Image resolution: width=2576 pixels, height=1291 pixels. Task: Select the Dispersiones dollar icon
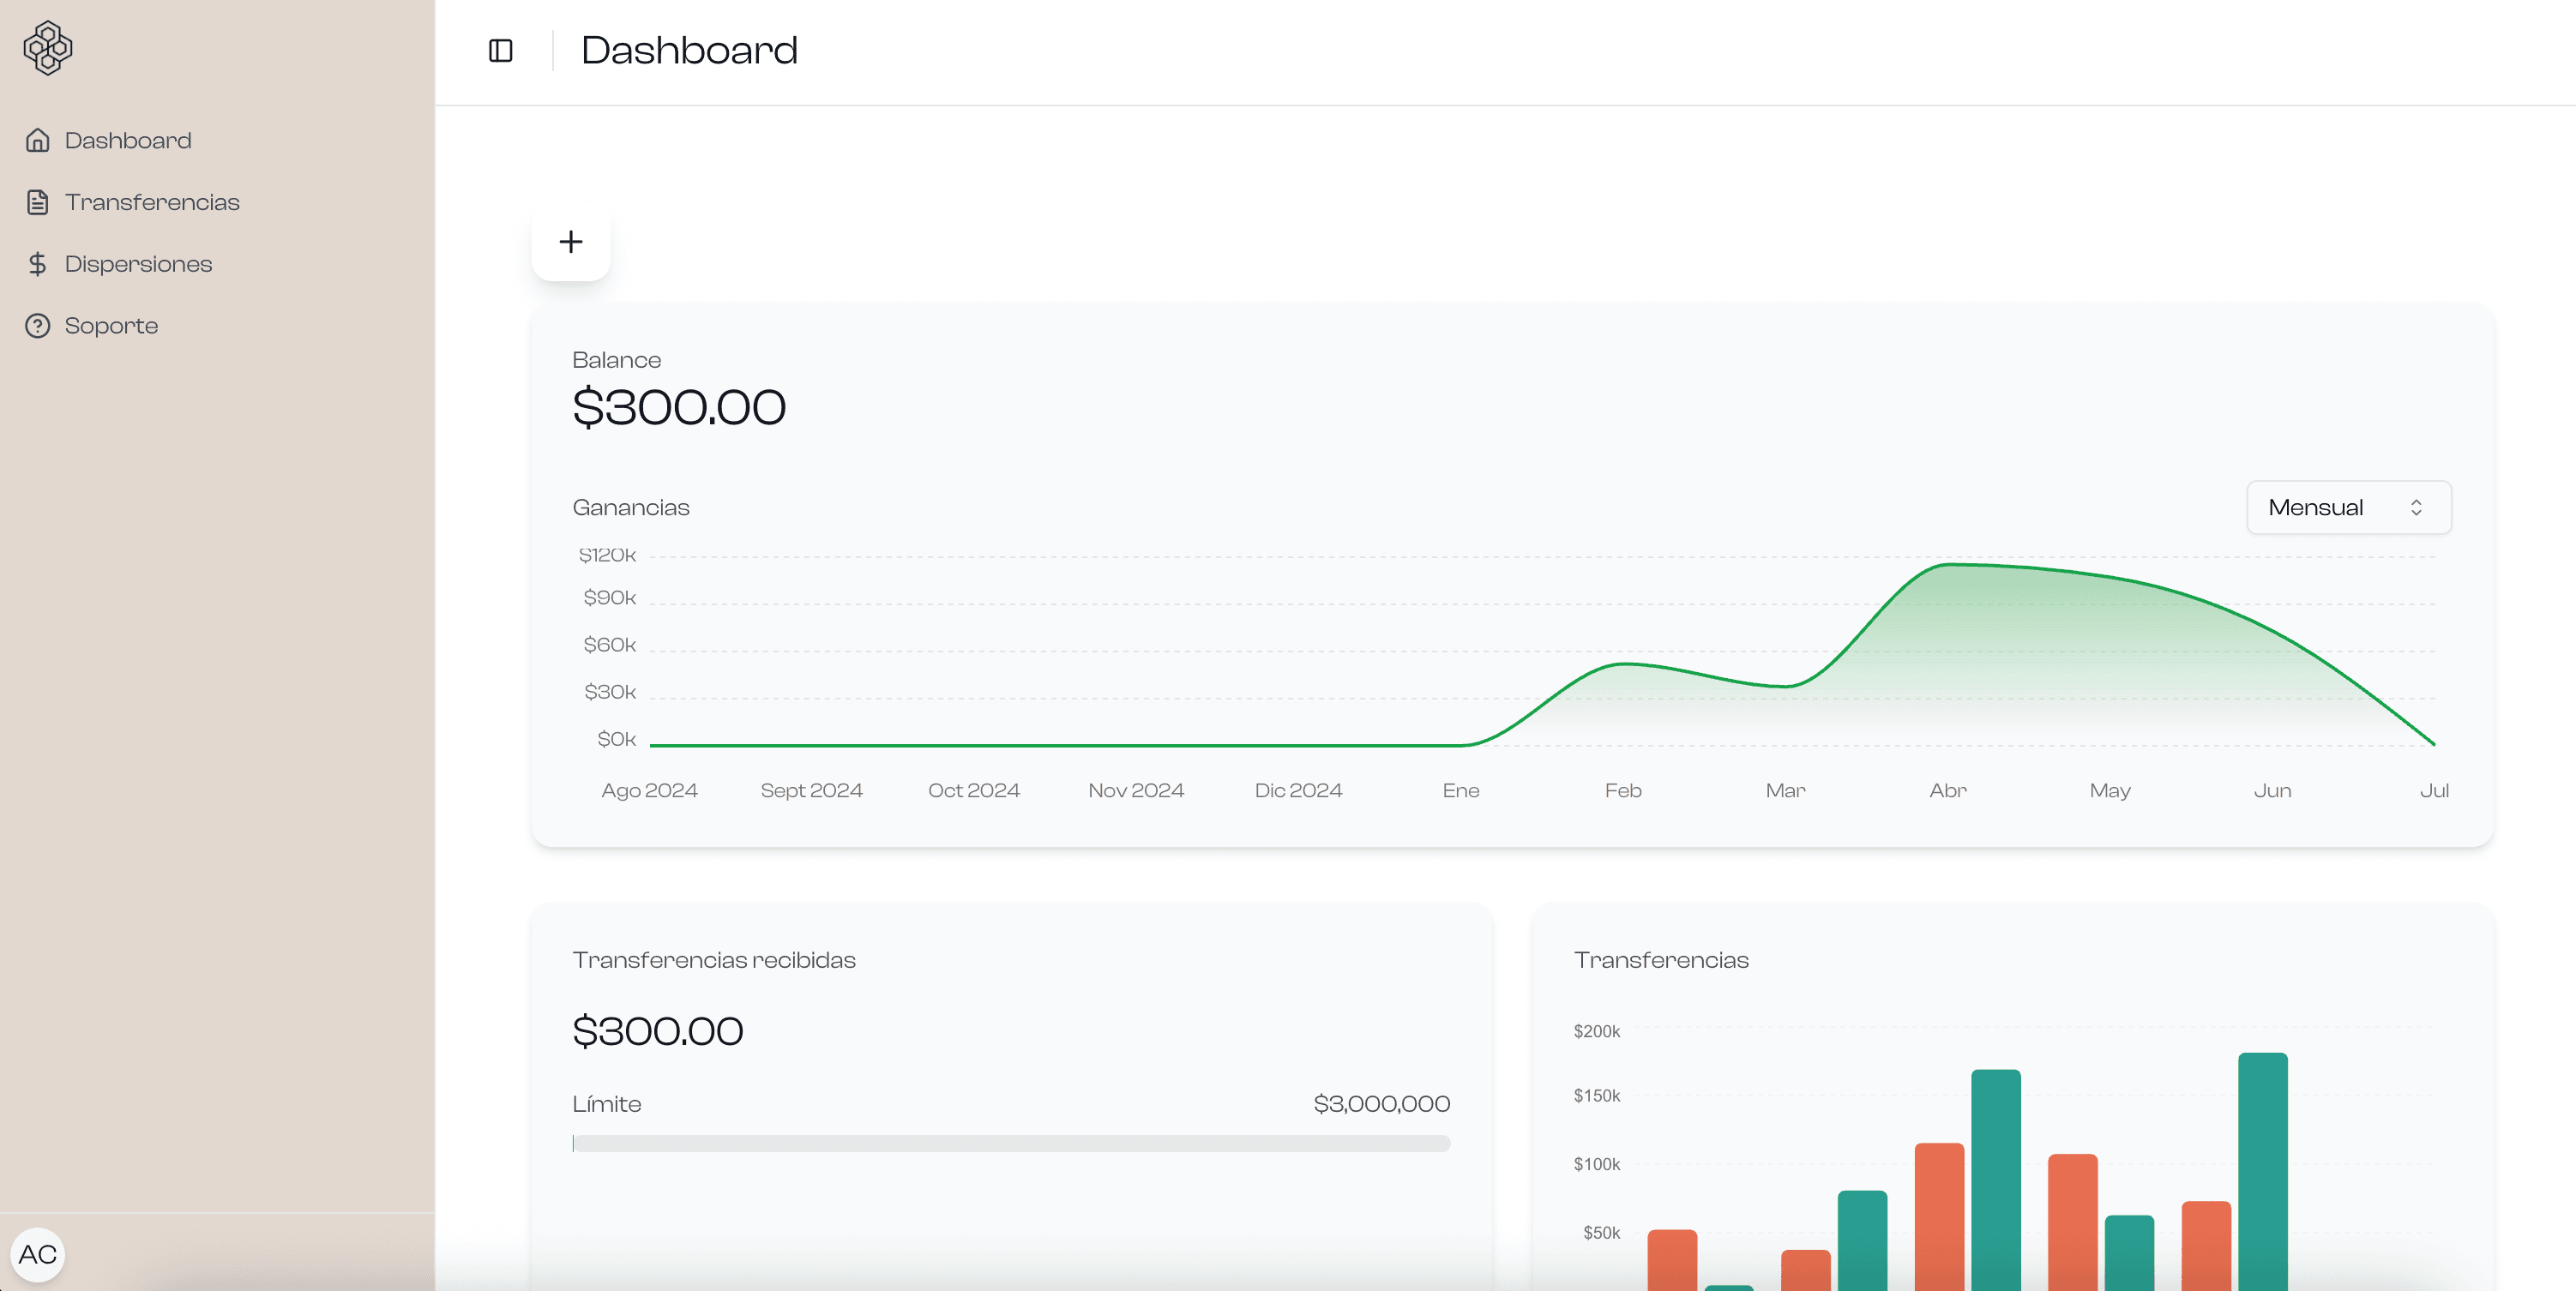[37, 263]
